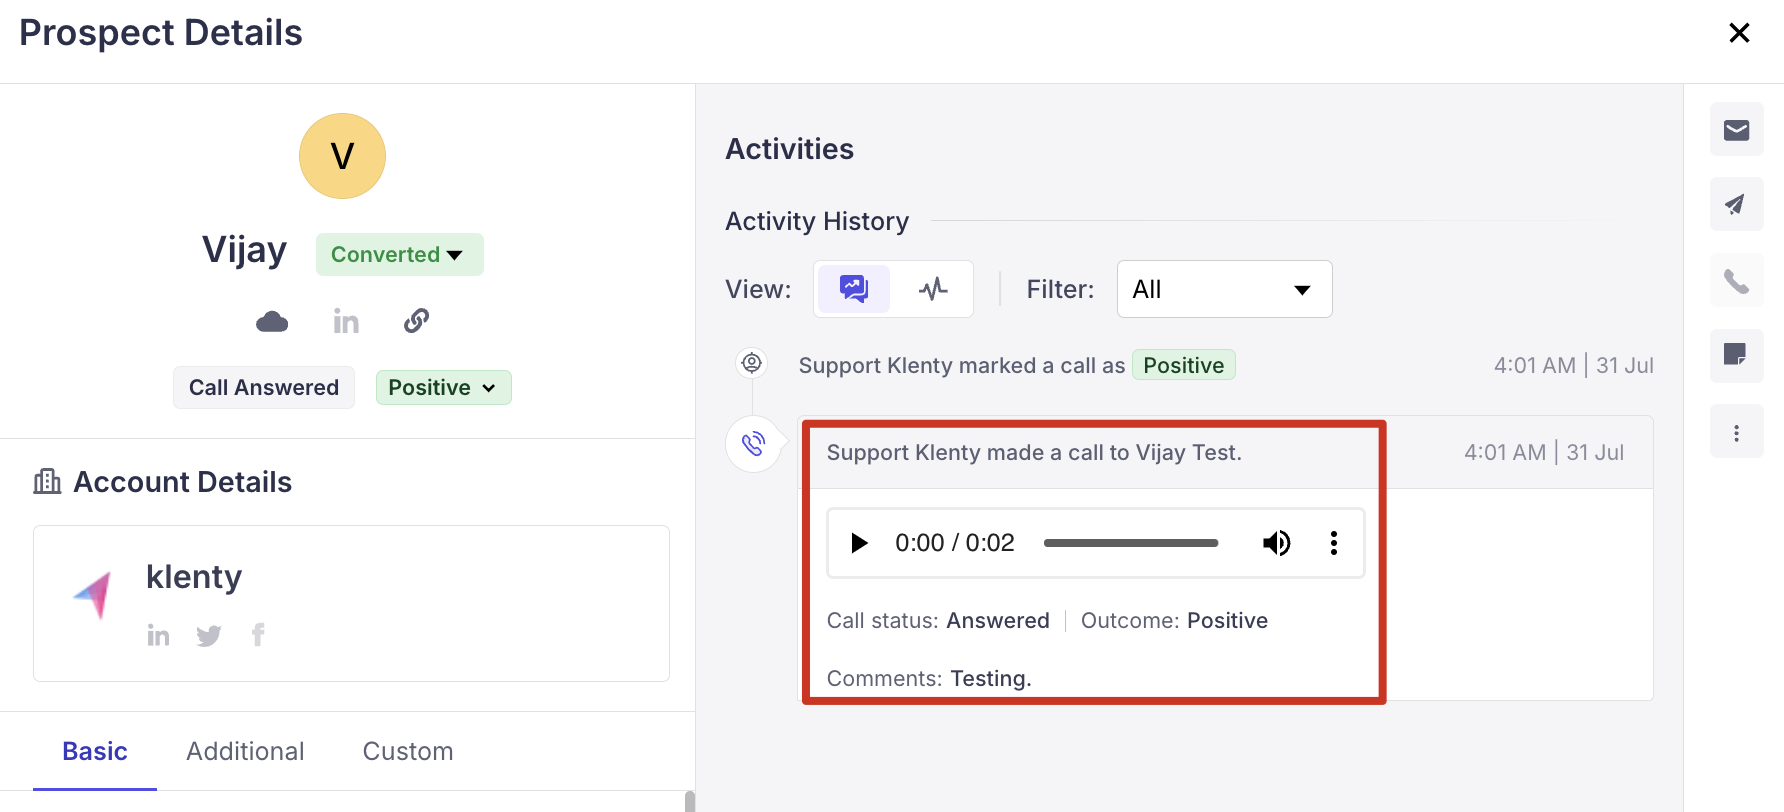Screen dimensions: 1784x812
Task: Open the Filter All dropdown
Action: [x=1223, y=289]
